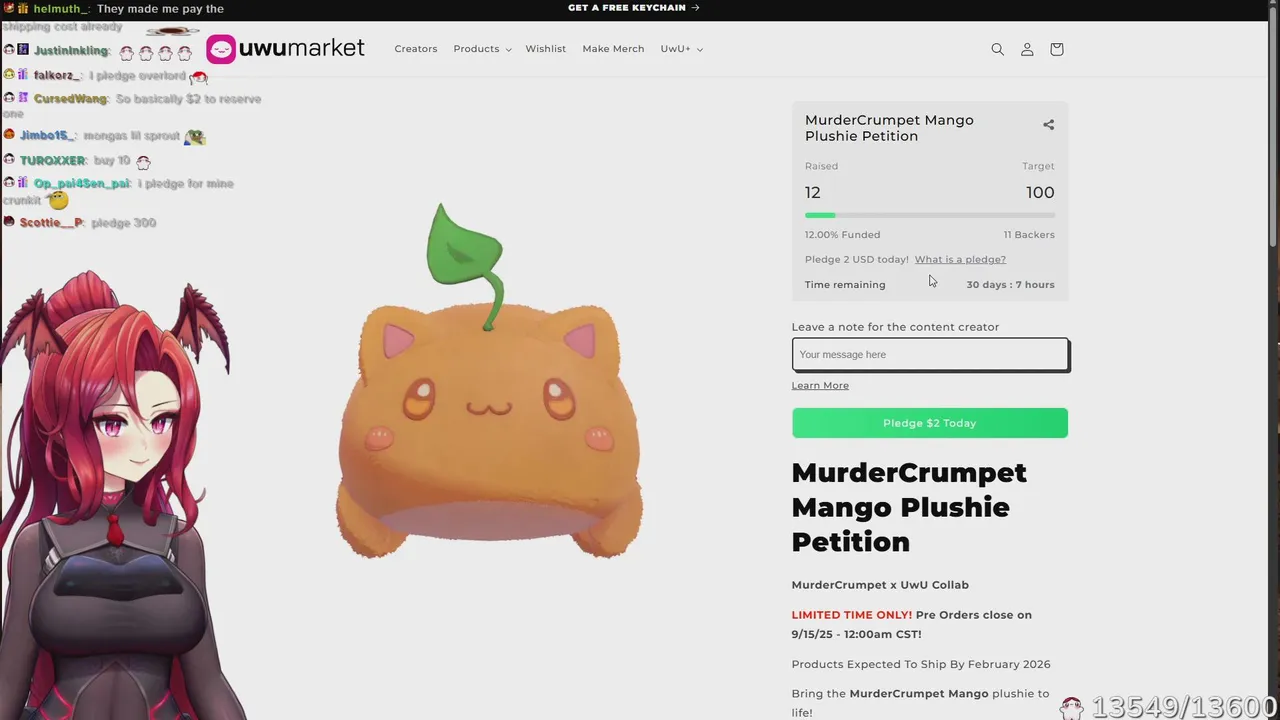1280x720 pixels.
Task: Click the mango plushie product image
Action: click(489, 380)
